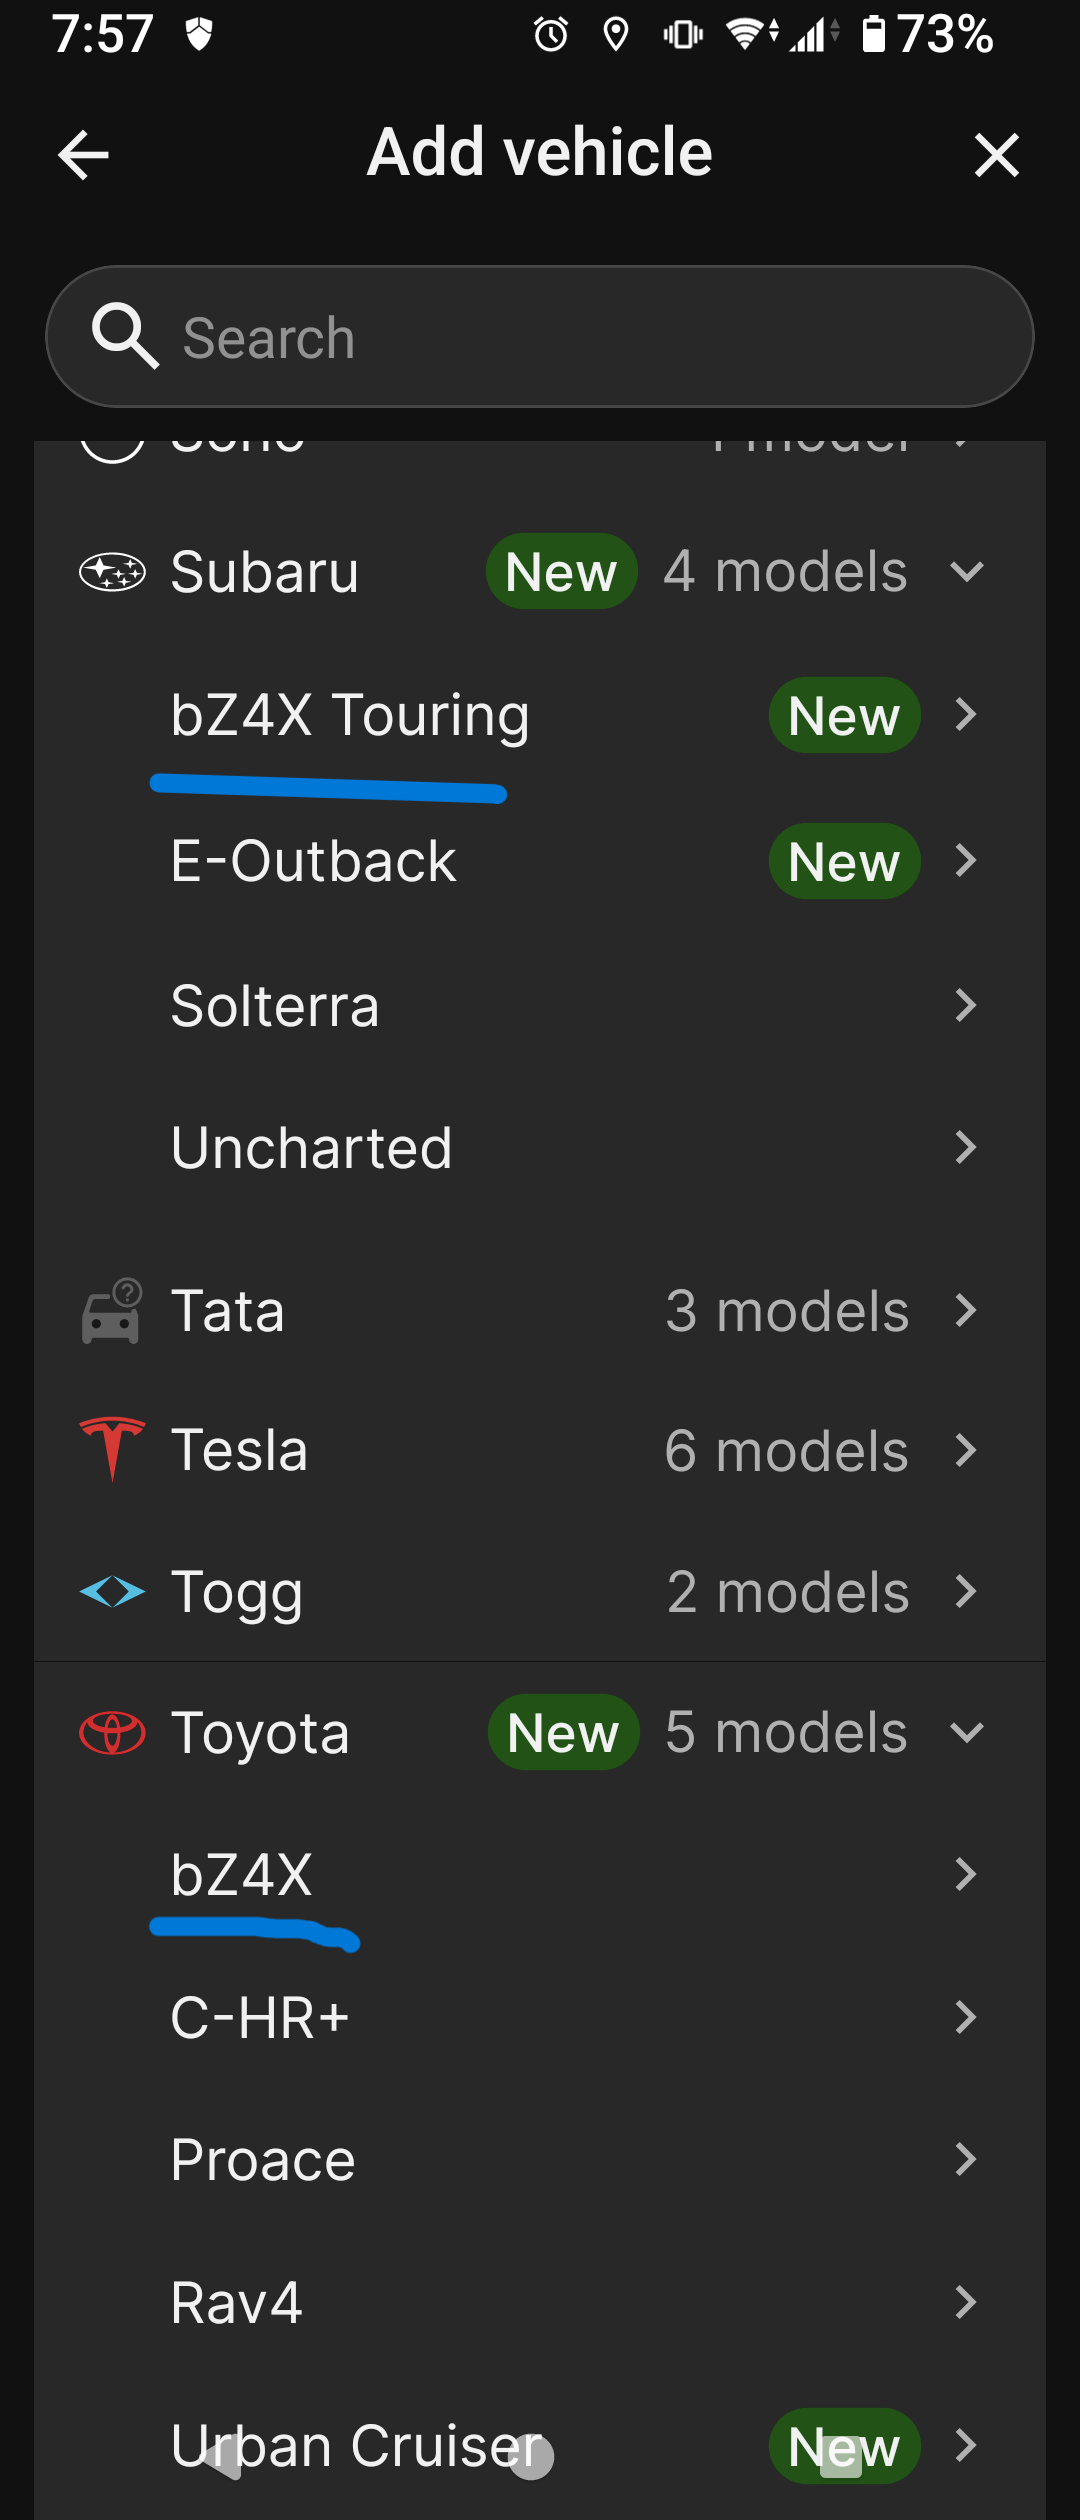Collapse the Toyota models list
1080x2520 pixels.
click(x=967, y=1732)
